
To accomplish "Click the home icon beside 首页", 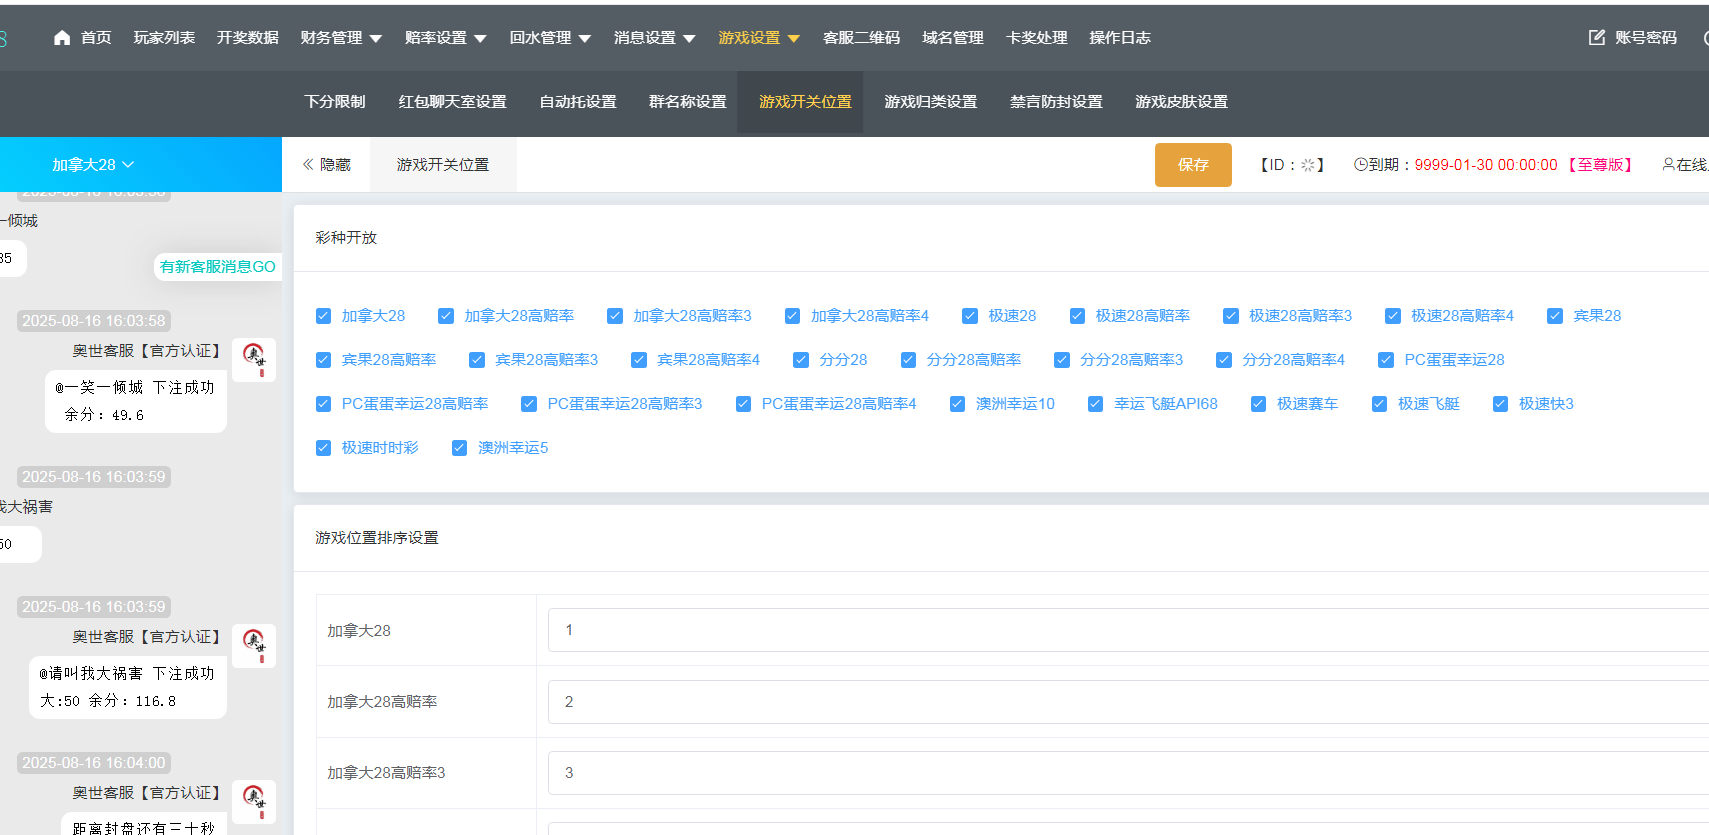I will pos(62,38).
